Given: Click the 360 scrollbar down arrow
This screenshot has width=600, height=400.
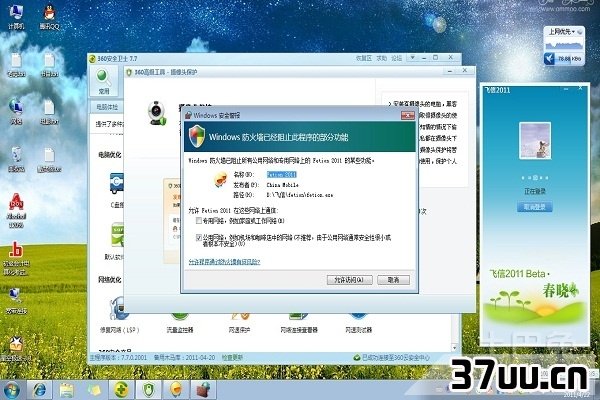Looking at the screenshot, I should 455,348.
